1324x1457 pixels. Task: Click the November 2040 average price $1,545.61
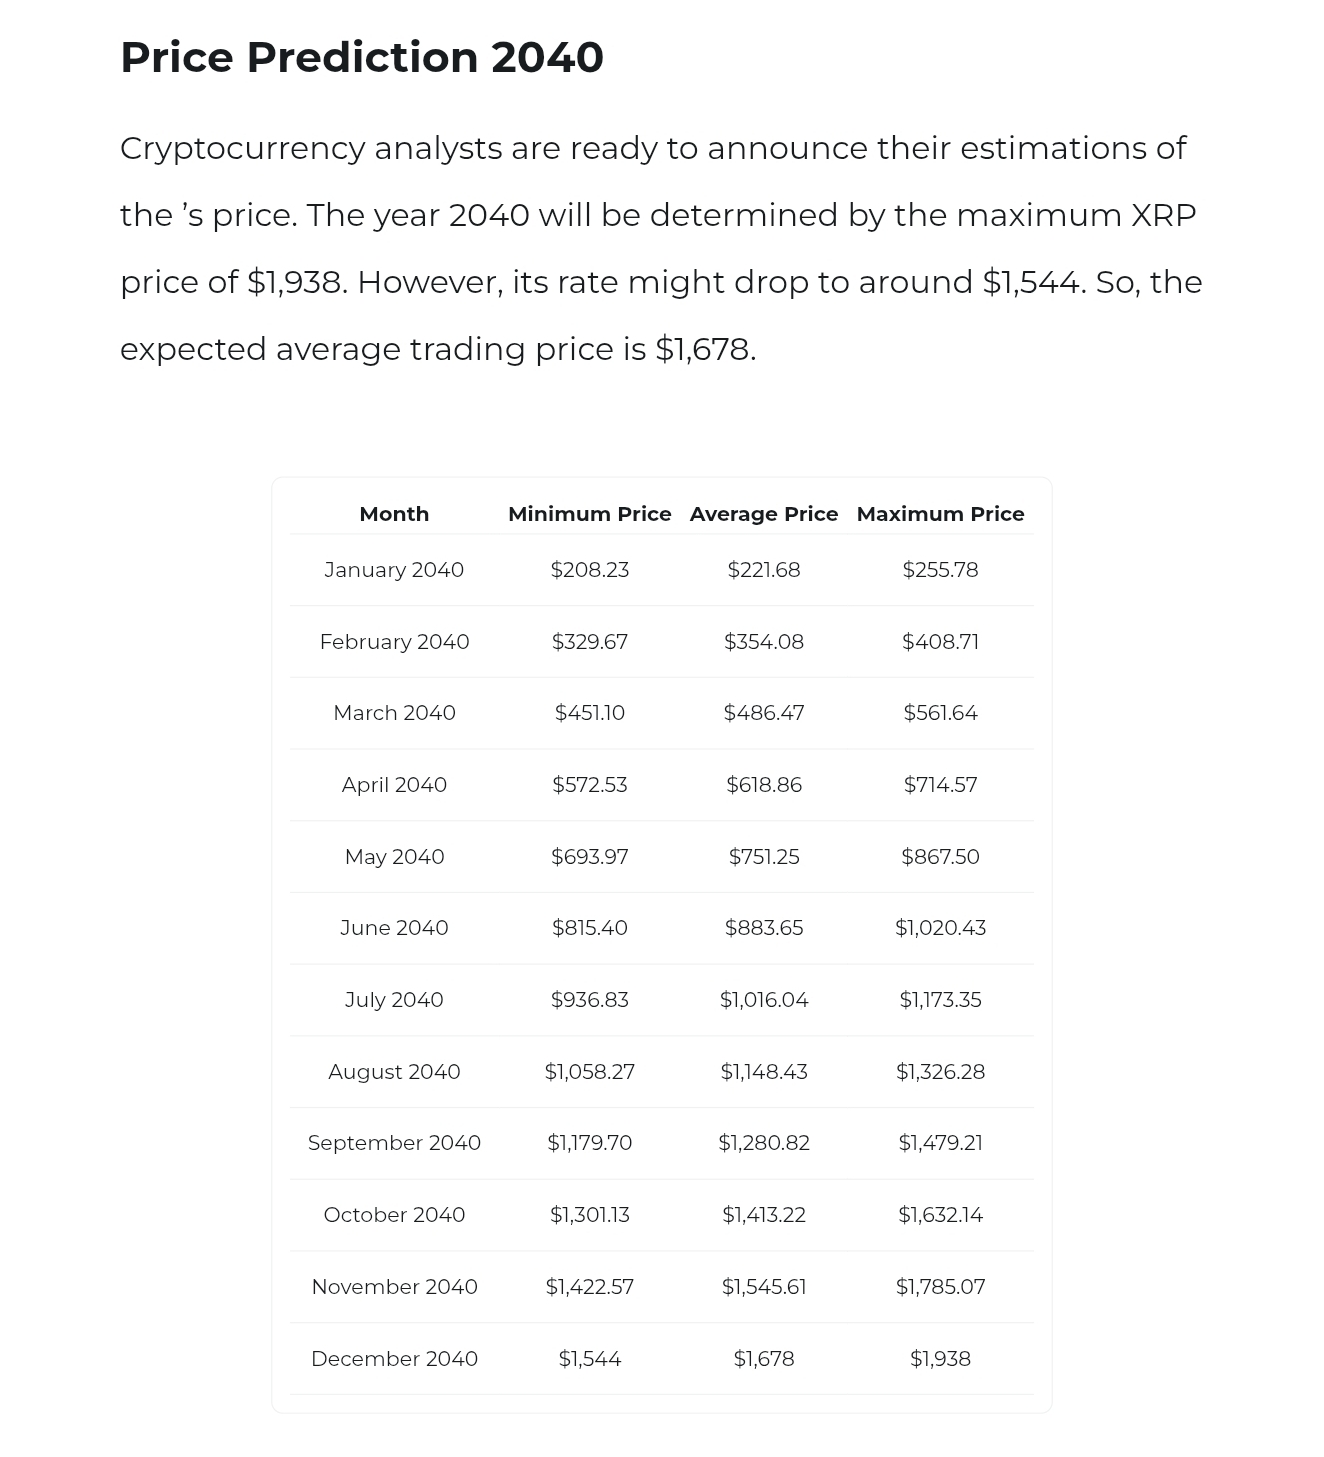coord(763,1287)
